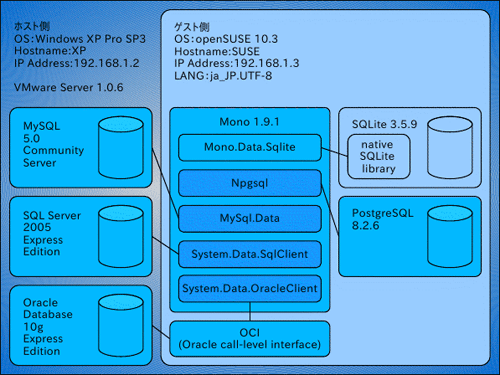
Task: Click the 'ゲスト側' heading
Action: [191, 27]
